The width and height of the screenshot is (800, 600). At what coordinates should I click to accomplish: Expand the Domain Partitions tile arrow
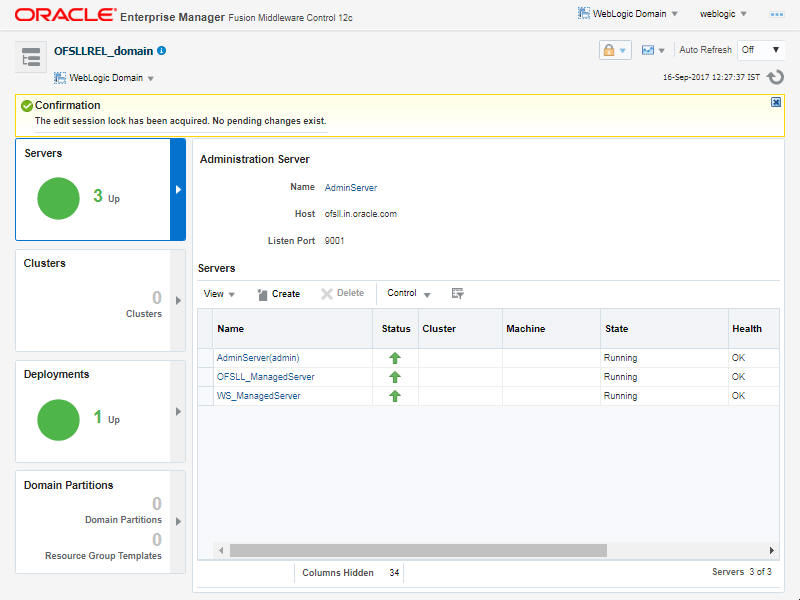click(178, 521)
